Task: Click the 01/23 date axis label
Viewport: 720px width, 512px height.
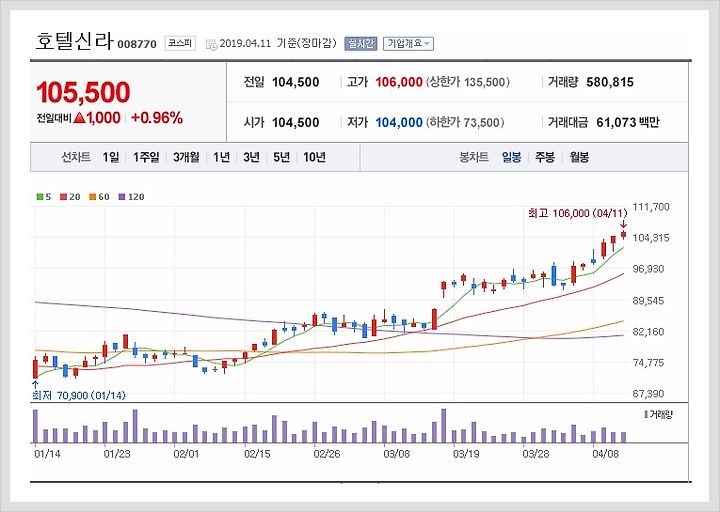Action: (x=117, y=454)
